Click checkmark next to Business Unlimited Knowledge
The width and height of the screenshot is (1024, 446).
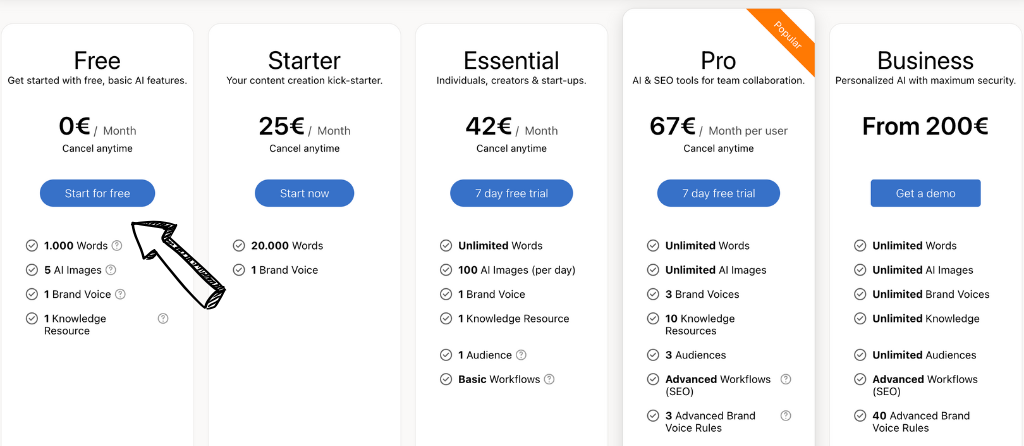pyautogui.click(x=860, y=319)
